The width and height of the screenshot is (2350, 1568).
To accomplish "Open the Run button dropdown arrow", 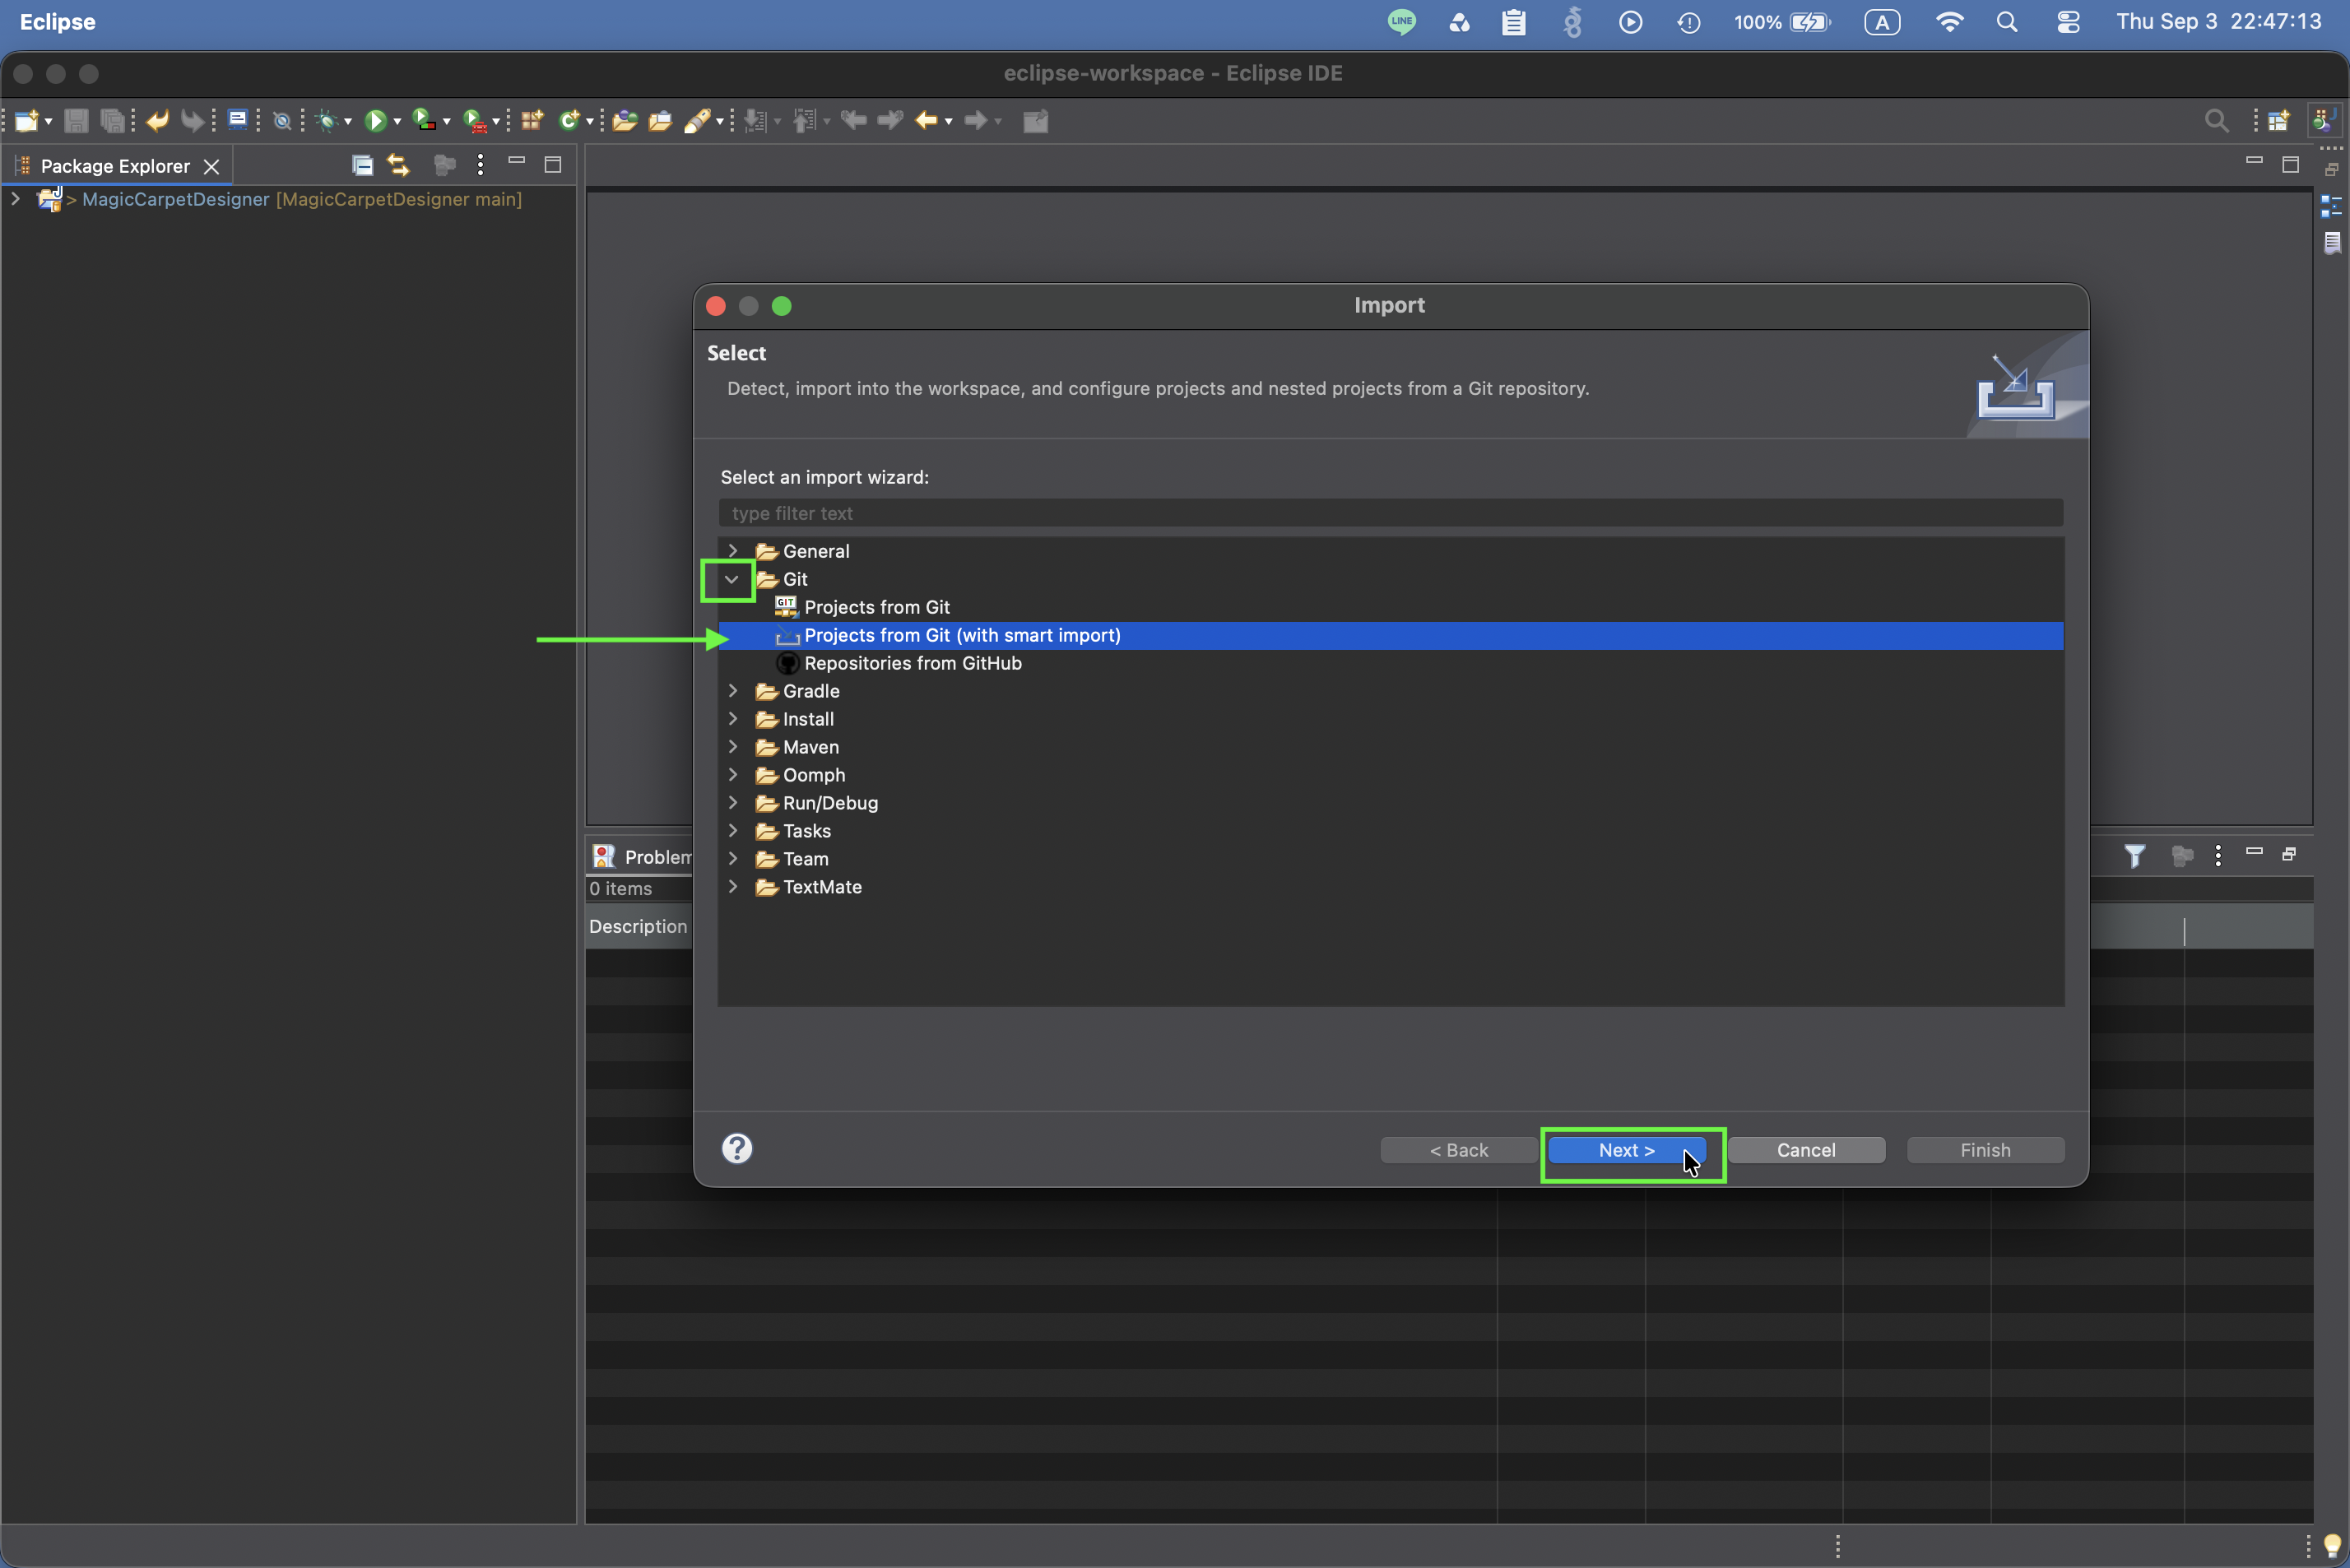I will click(397, 122).
